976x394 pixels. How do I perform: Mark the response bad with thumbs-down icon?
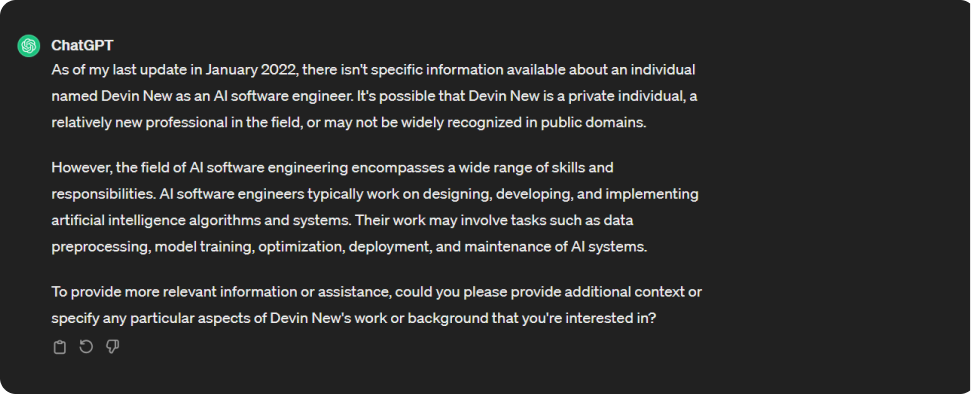[x=113, y=347]
